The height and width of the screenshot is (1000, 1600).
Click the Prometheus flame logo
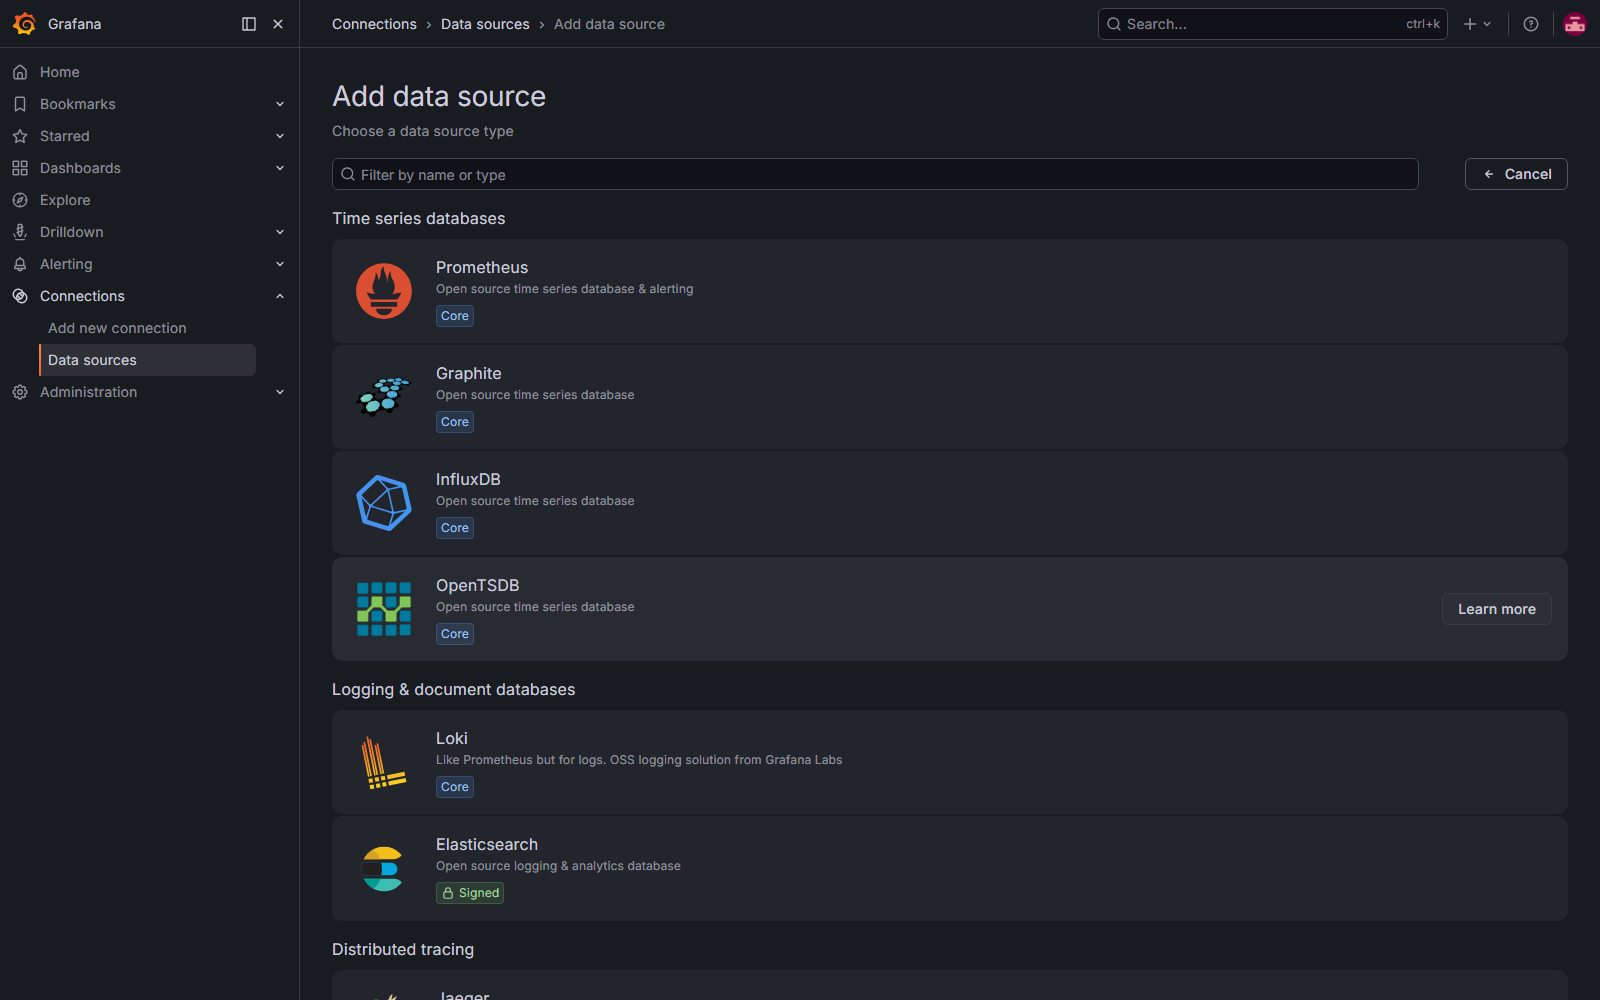(384, 291)
